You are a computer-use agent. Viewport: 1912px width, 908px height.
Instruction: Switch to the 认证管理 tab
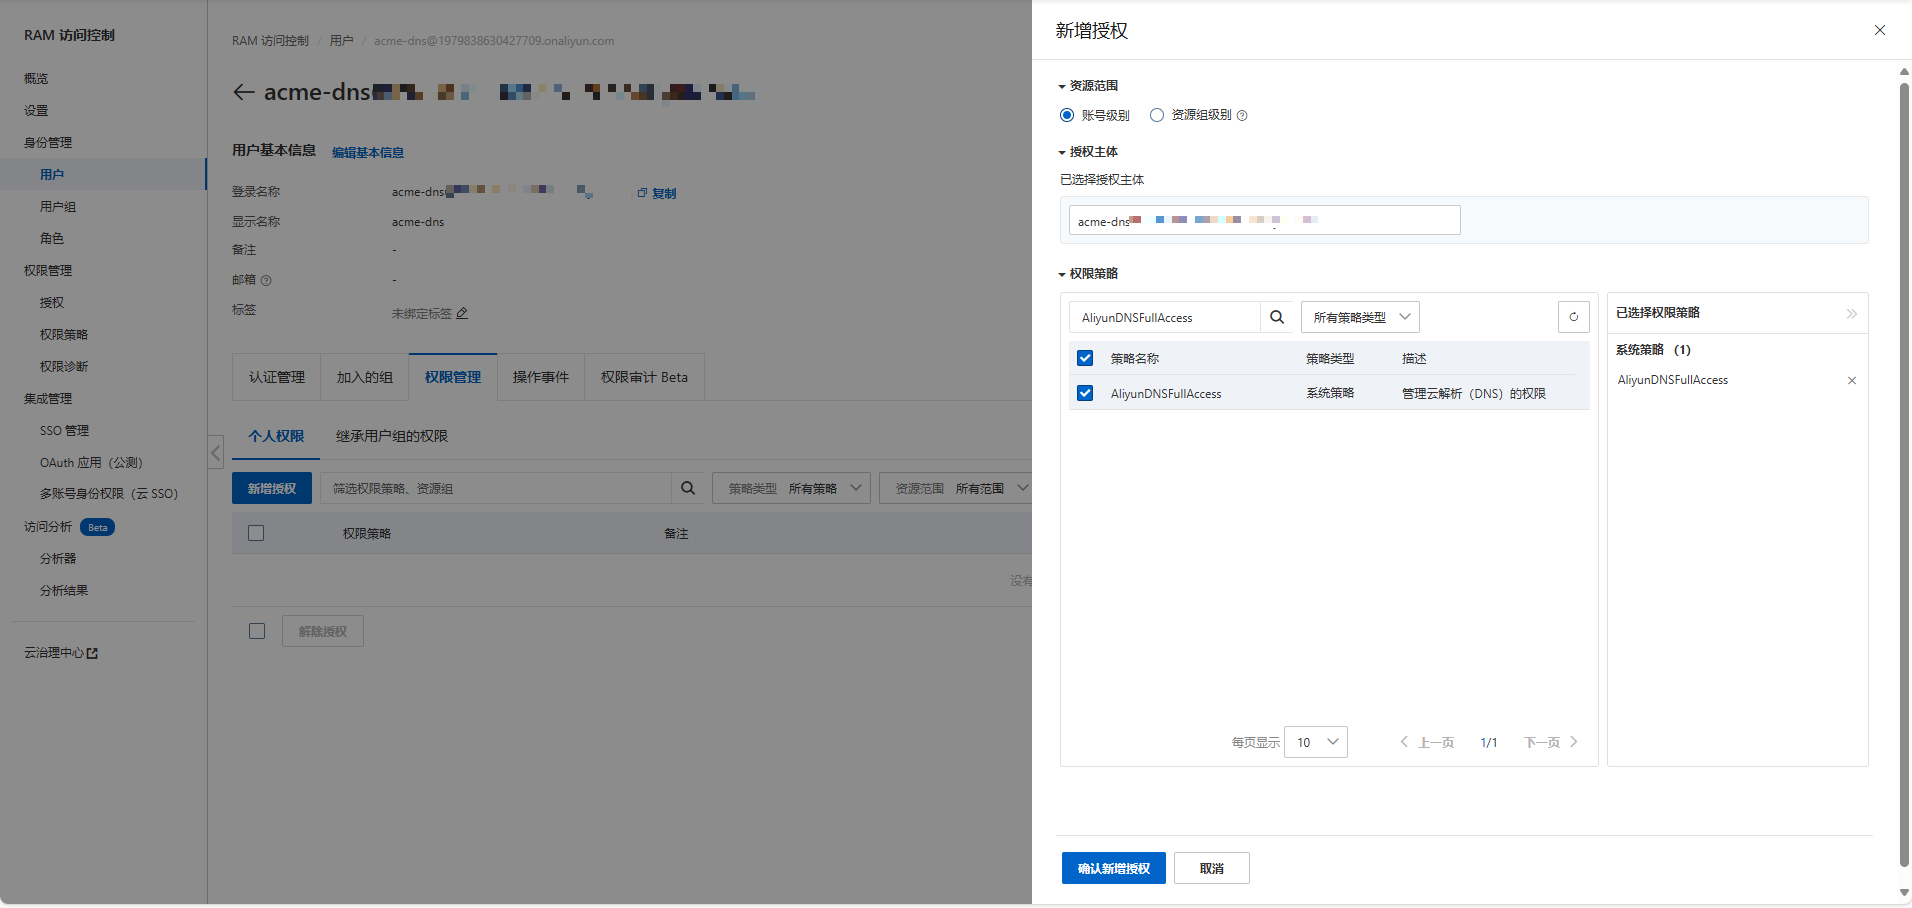click(x=276, y=377)
